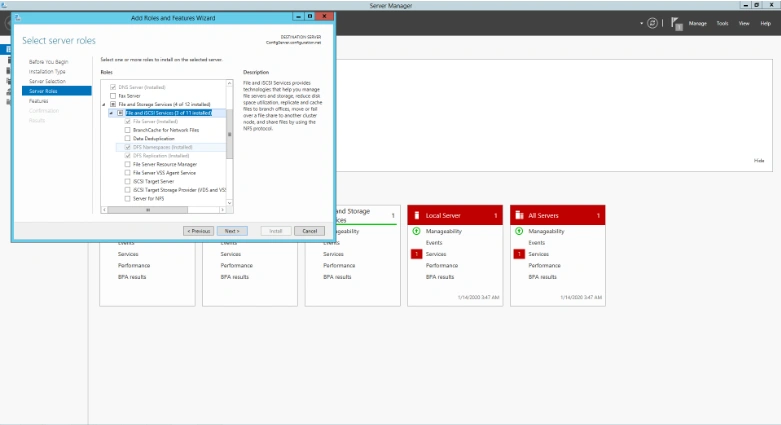Click Manageability text in Local Server tile
The height and width of the screenshot is (425, 781).
pyautogui.click(x=443, y=231)
